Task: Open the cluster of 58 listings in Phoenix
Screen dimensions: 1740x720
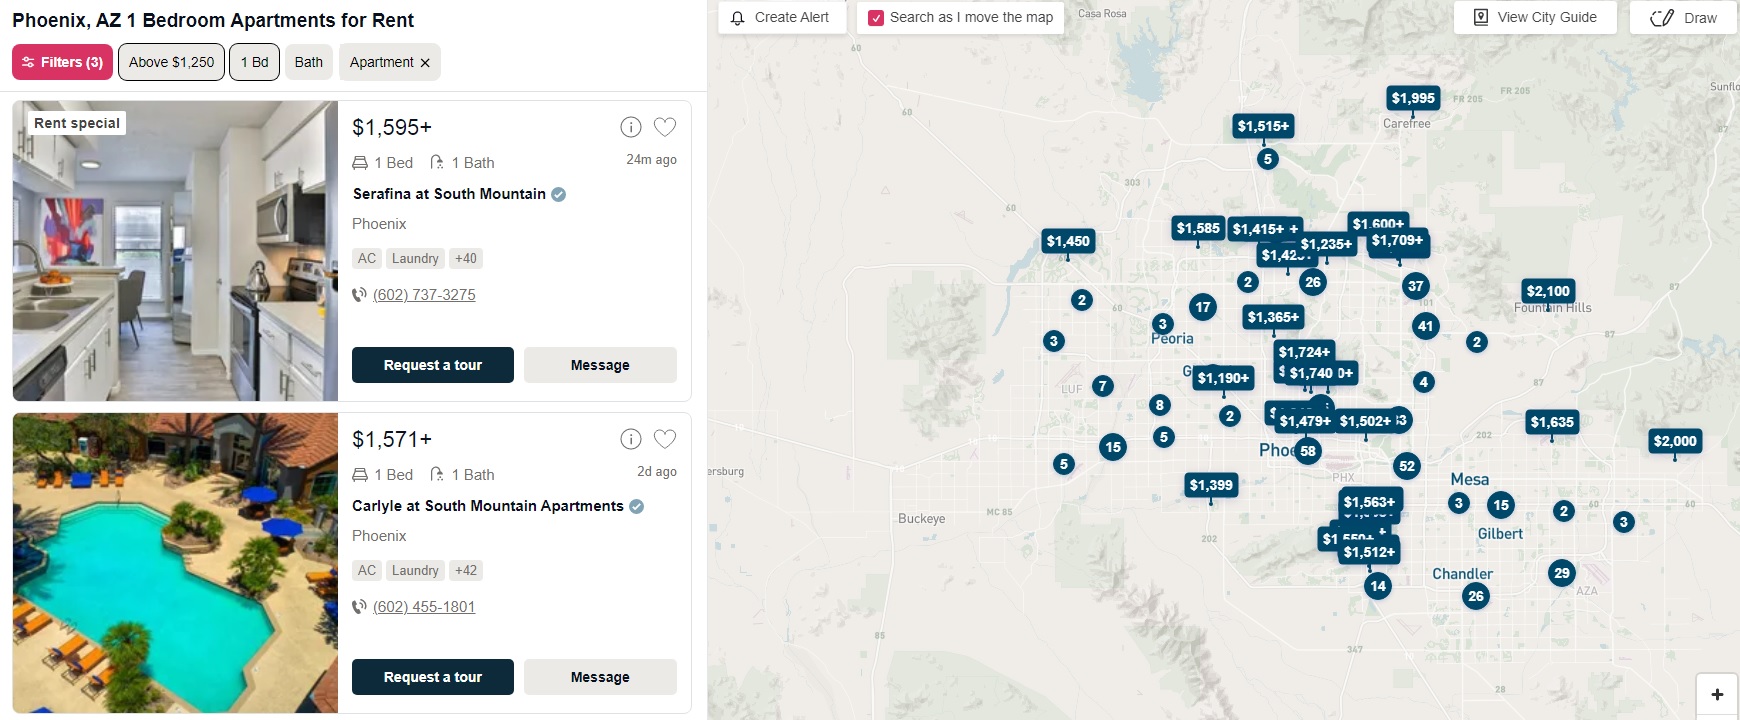Action: point(1308,451)
